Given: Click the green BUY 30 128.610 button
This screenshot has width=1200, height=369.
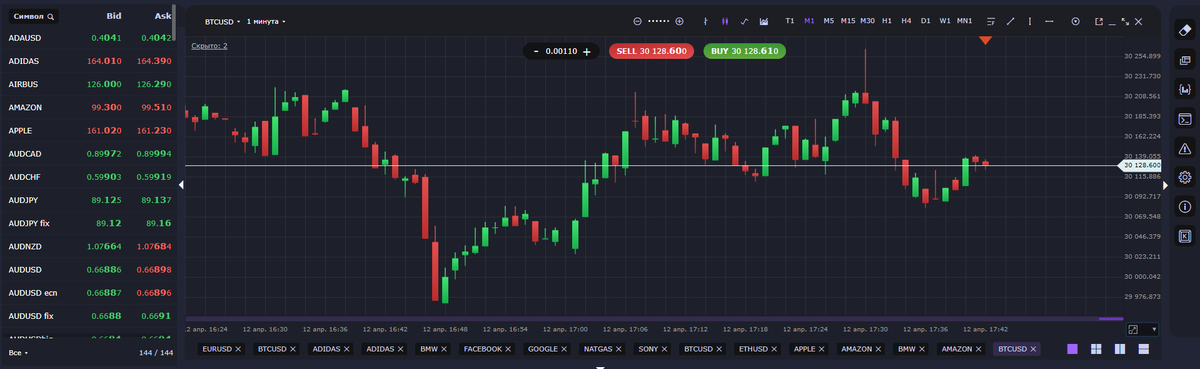Looking at the screenshot, I should coord(744,51).
